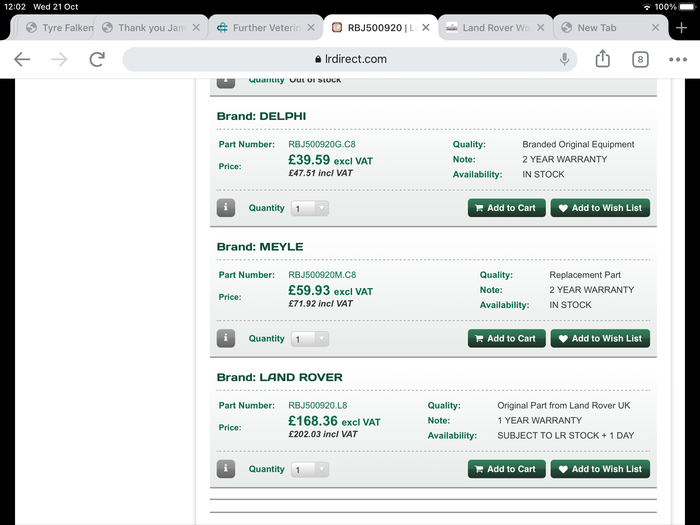Close the Land Rover Wo tab

pos(540,28)
